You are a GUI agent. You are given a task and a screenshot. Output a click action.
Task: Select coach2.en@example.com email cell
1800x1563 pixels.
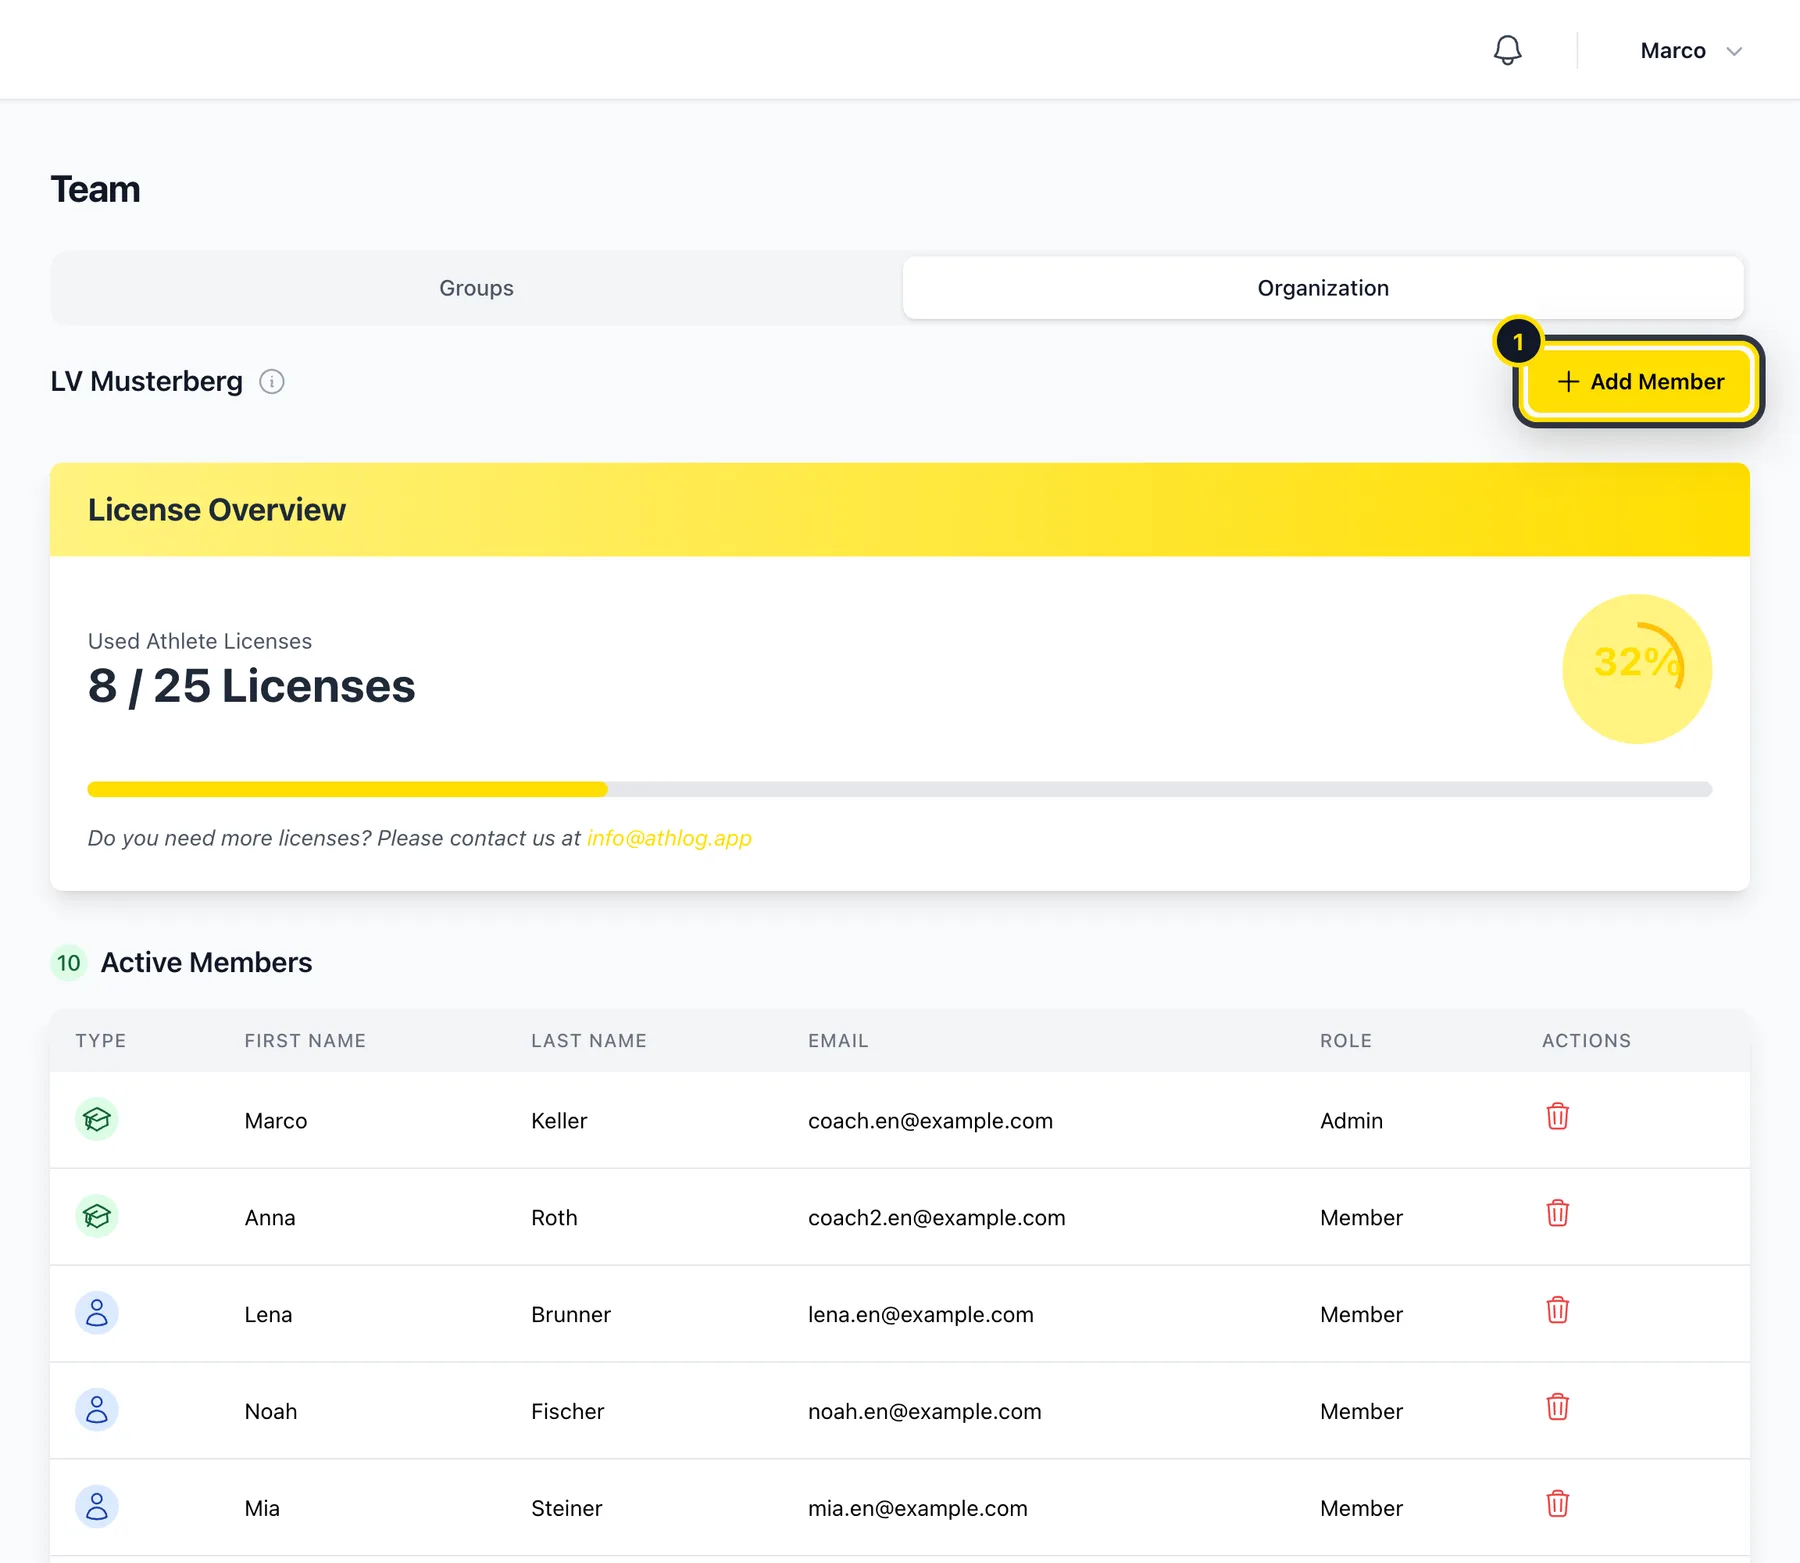(936, 1218)
